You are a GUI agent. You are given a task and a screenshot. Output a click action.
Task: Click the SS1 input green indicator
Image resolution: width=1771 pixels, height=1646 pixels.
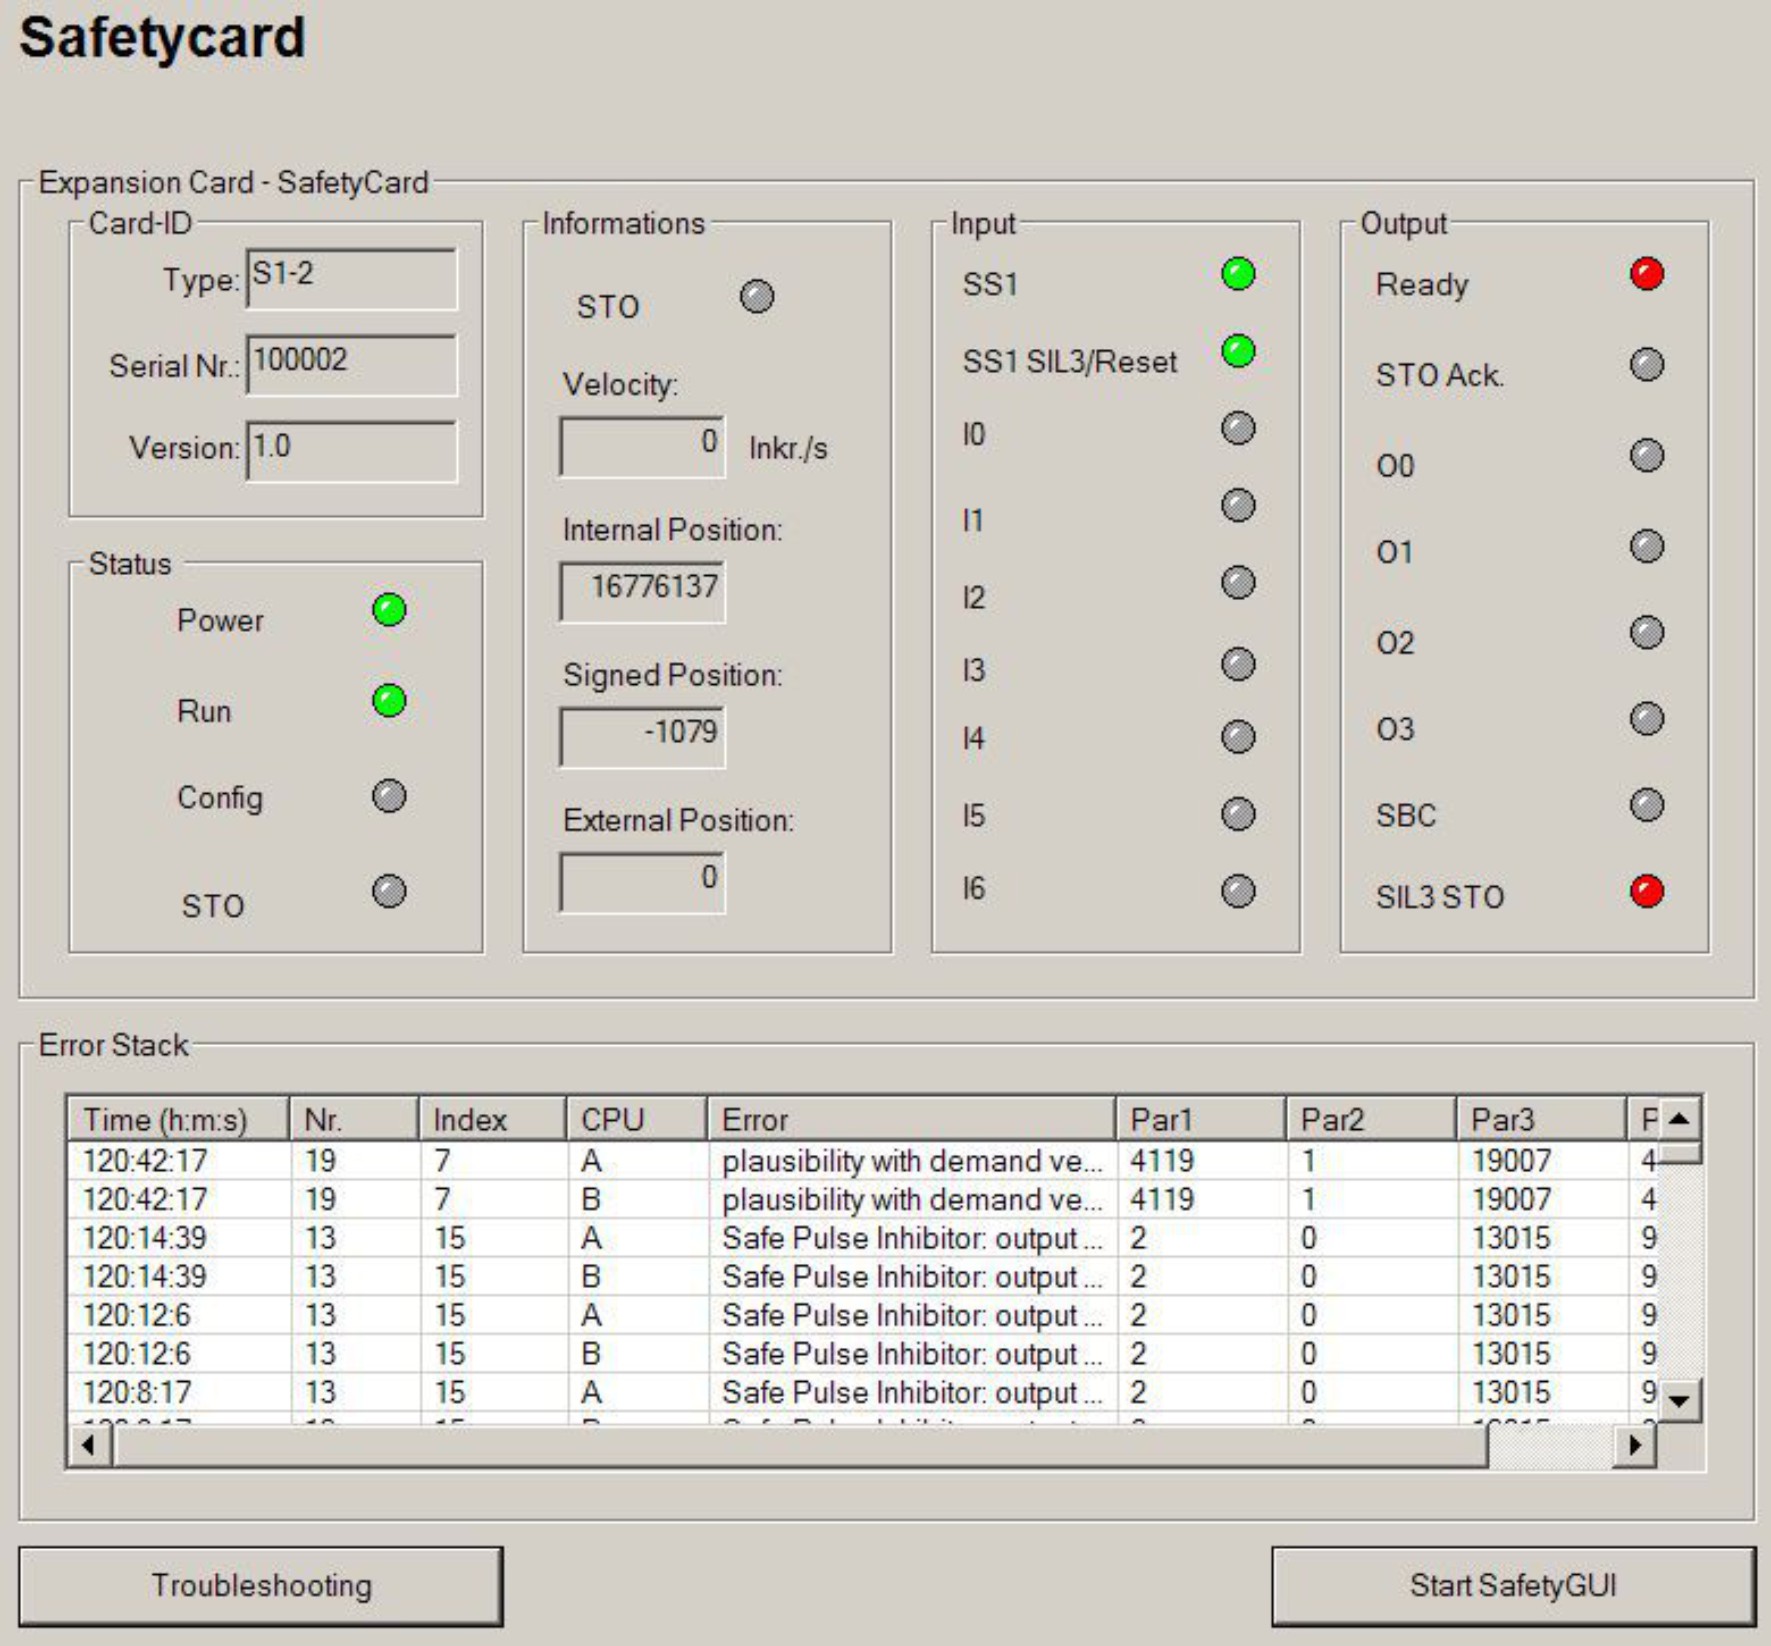pyautogui.click(x=1238, y=274)
